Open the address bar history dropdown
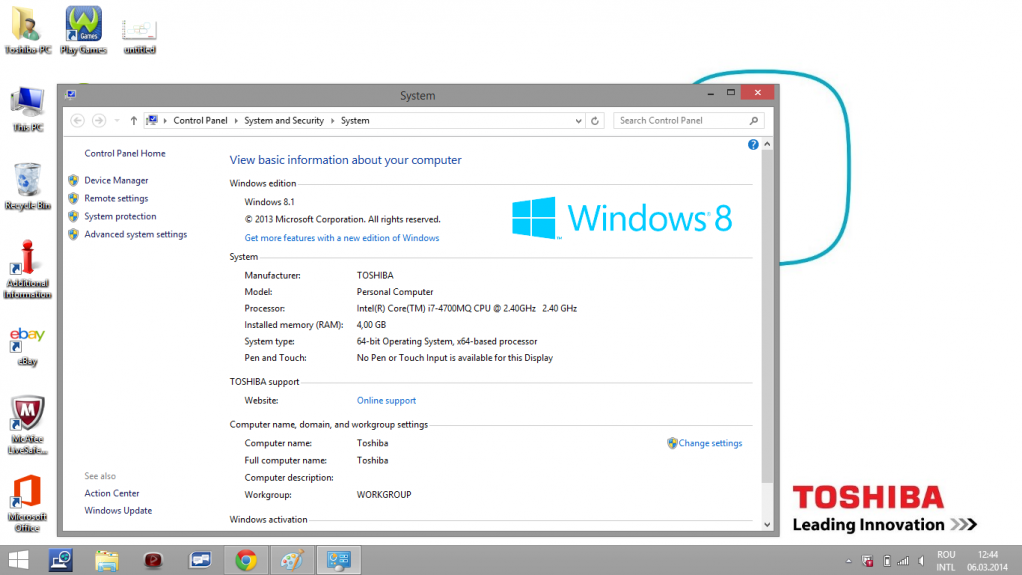Image resolution: width=1022 pixels, height=575 pixels. tap(578, 121)
